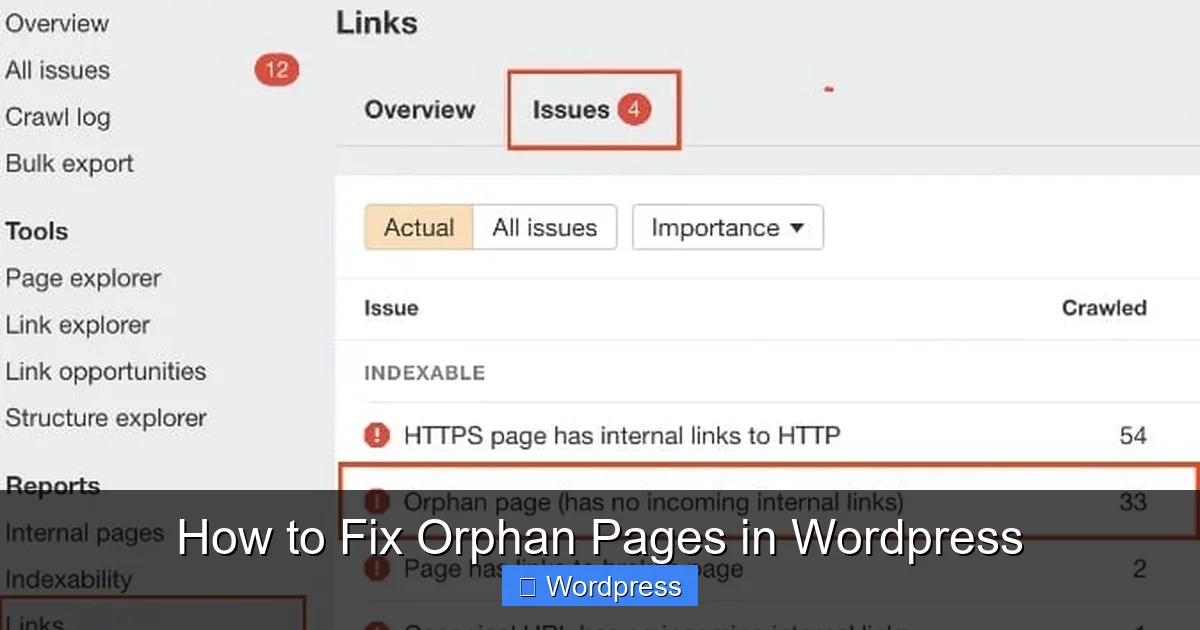
Task: Select the 'Actual' filter toggle
Action: click(419, 227)
